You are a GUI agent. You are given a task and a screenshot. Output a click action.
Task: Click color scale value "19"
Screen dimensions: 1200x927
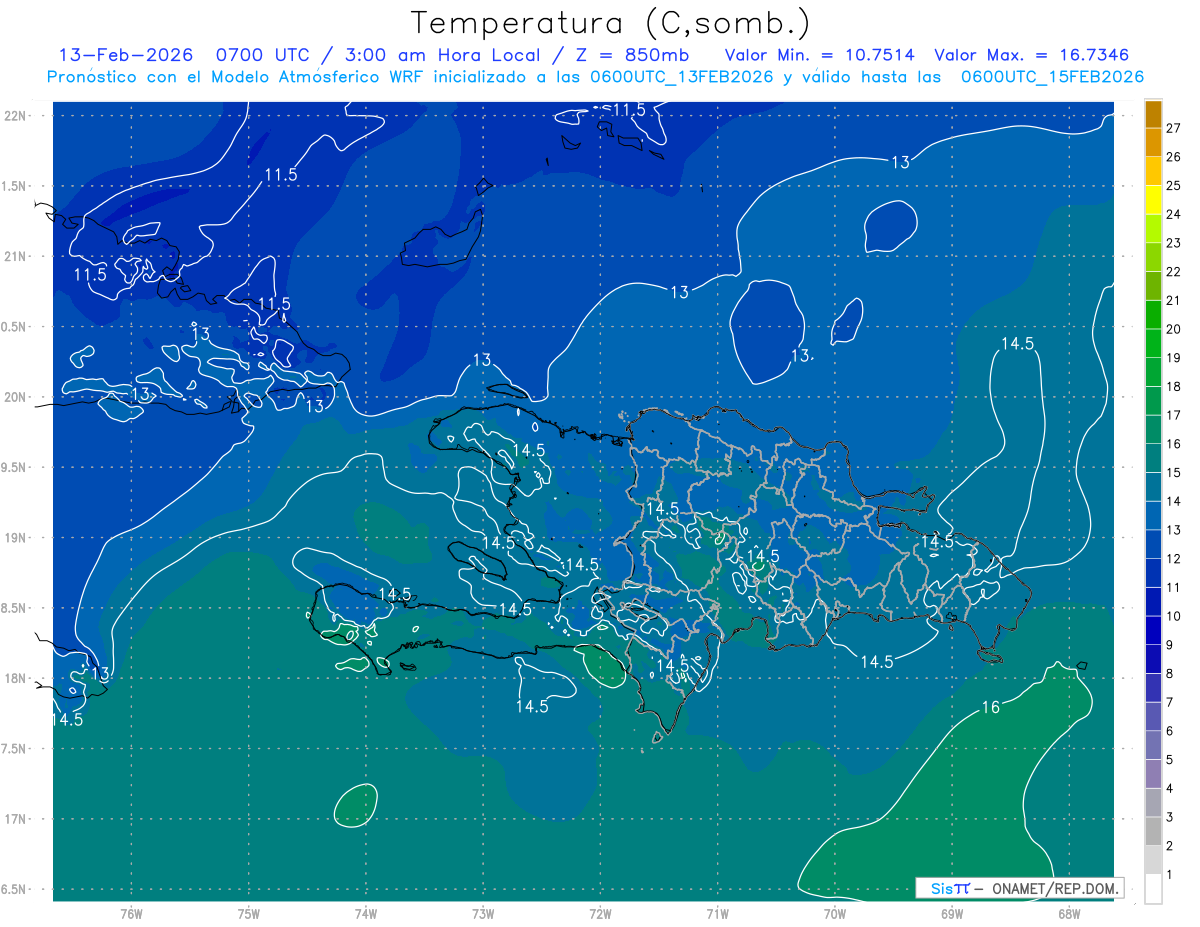(x=1174, y=358)
